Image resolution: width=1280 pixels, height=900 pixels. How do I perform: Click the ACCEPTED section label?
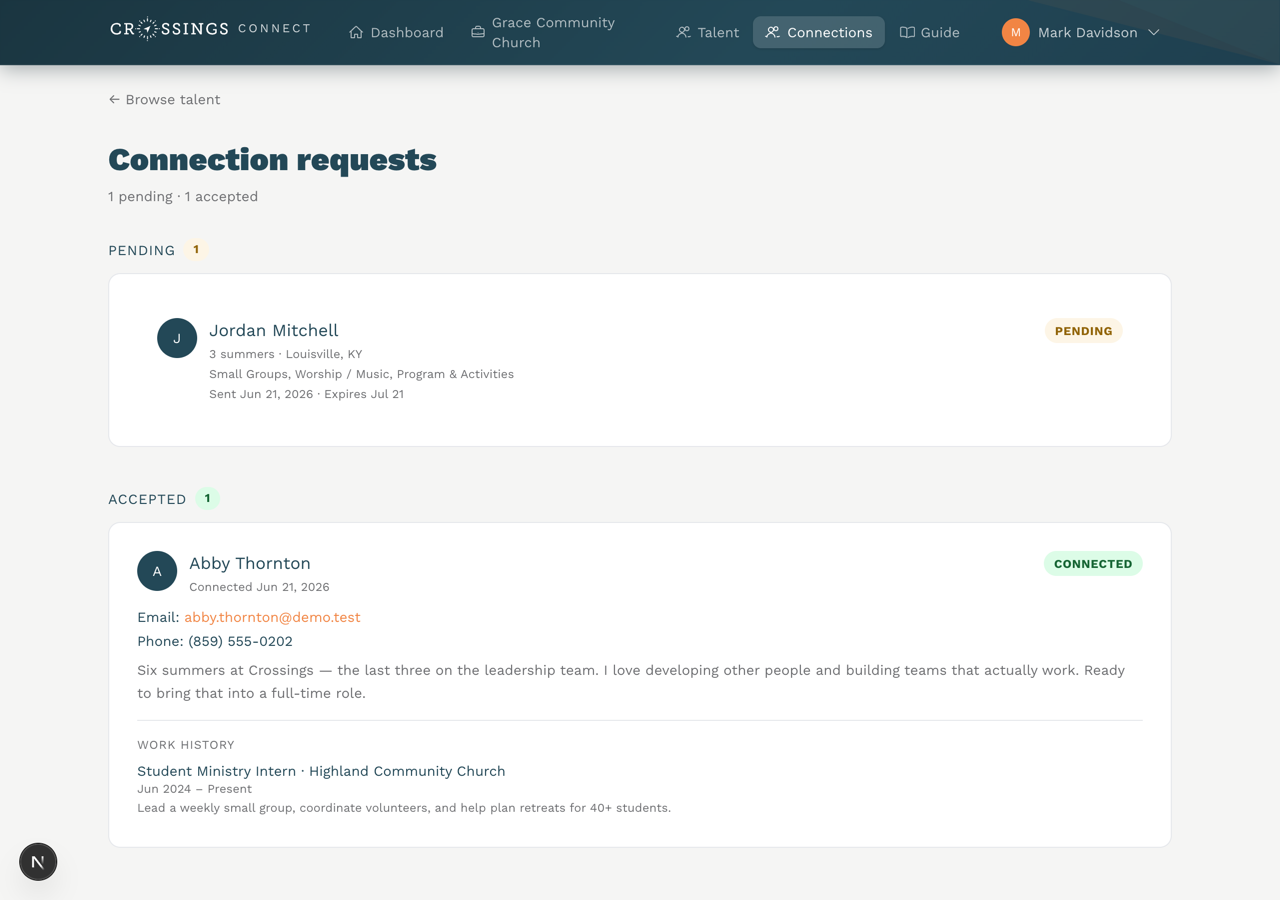pyautogui.click(x=147, y=499)
